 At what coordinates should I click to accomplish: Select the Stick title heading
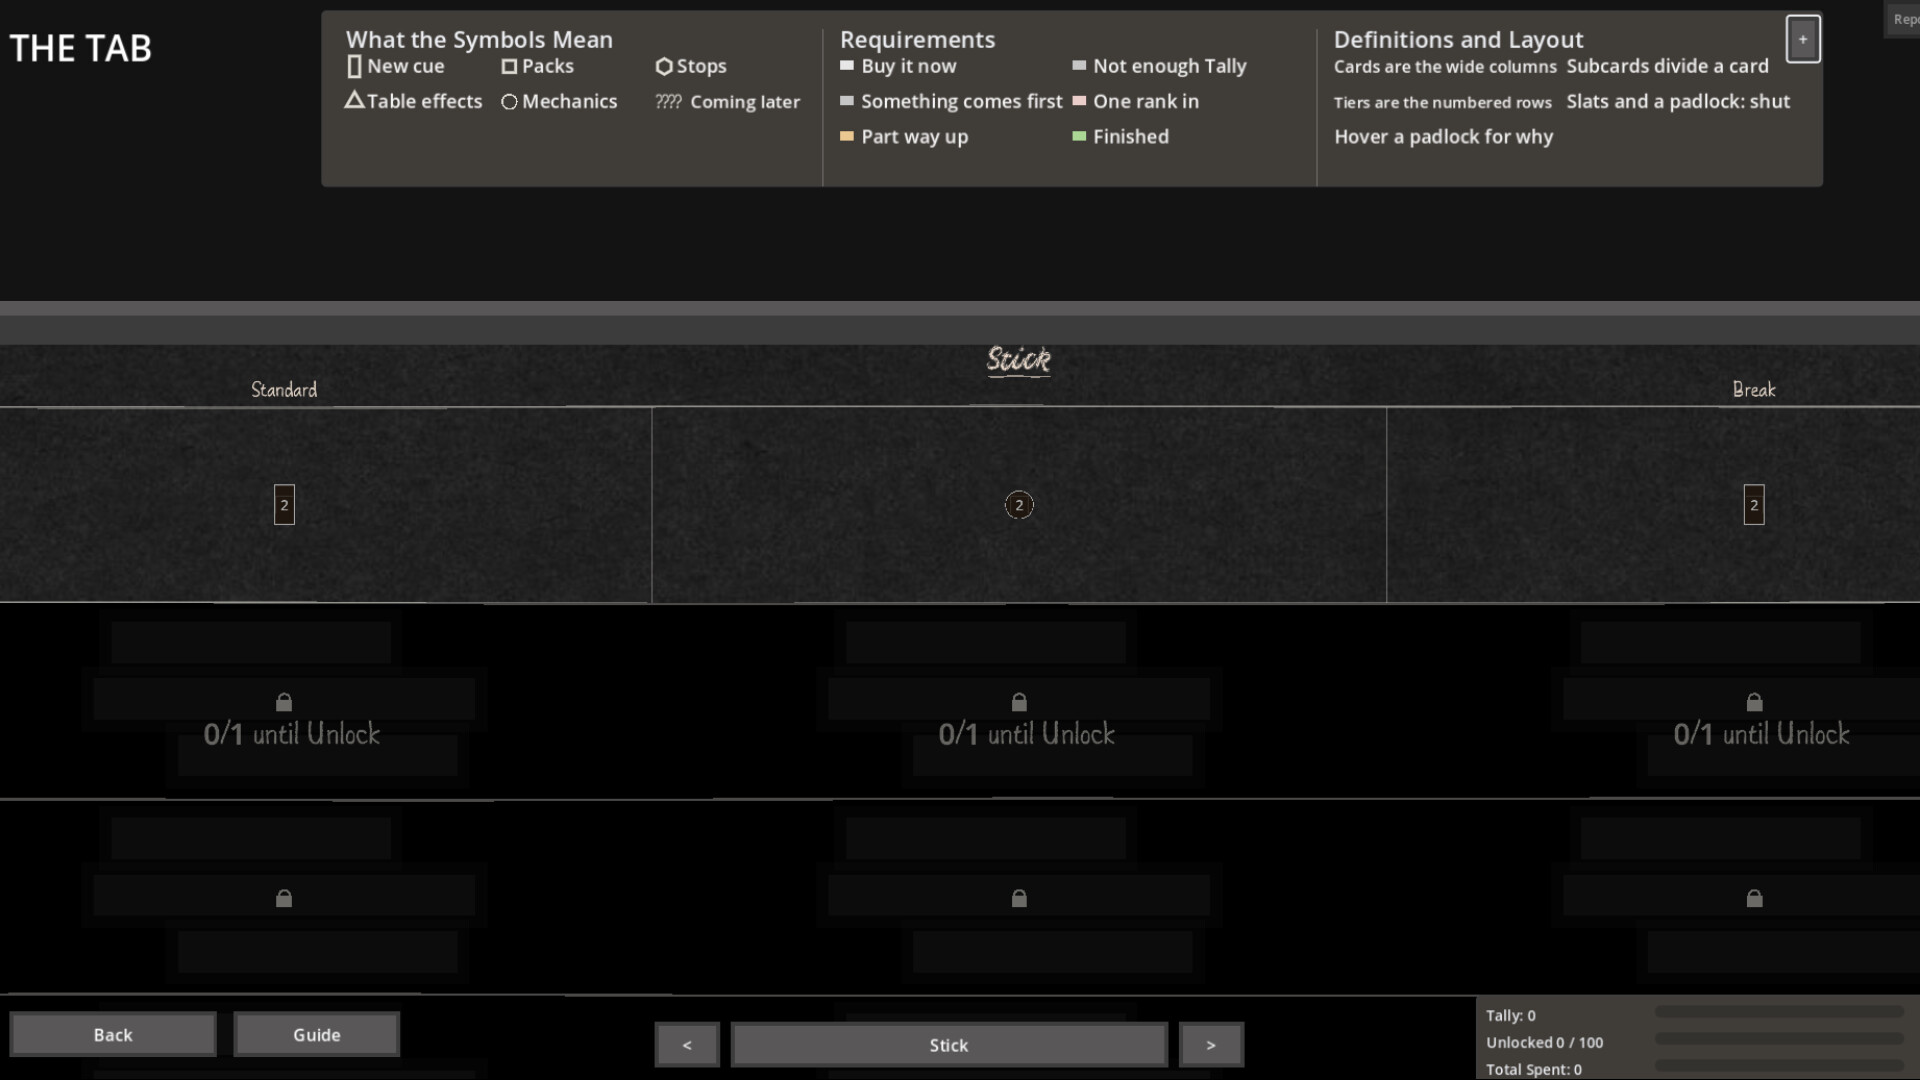click(x=1019, y=359)
